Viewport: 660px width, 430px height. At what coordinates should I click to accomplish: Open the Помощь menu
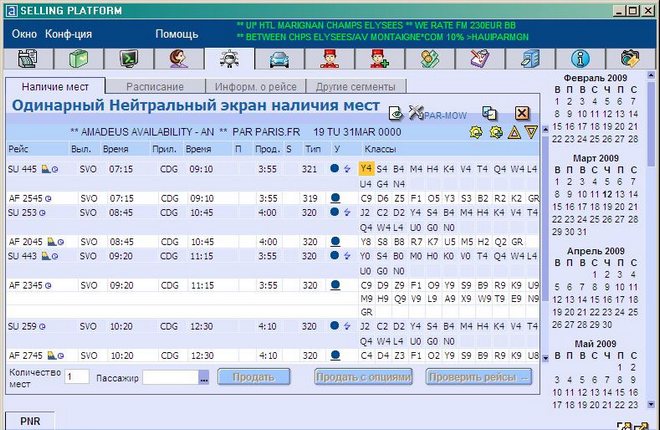(177, 34)
